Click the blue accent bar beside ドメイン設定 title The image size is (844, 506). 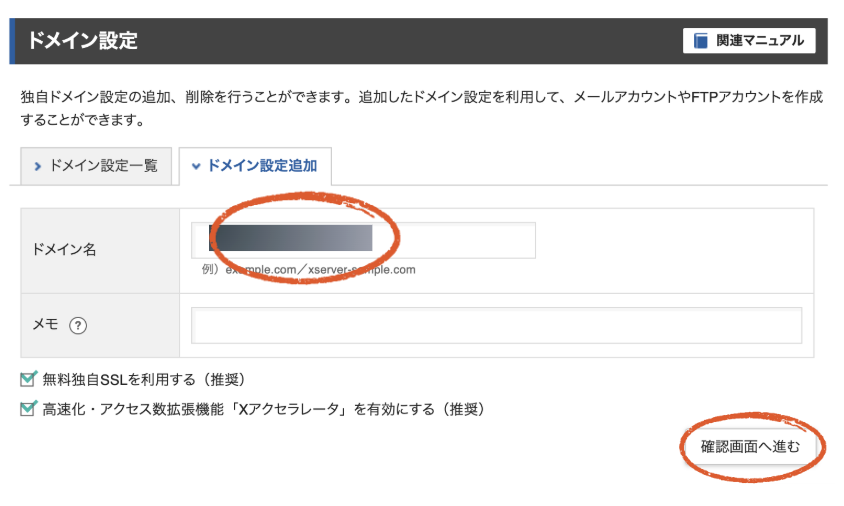13,41
